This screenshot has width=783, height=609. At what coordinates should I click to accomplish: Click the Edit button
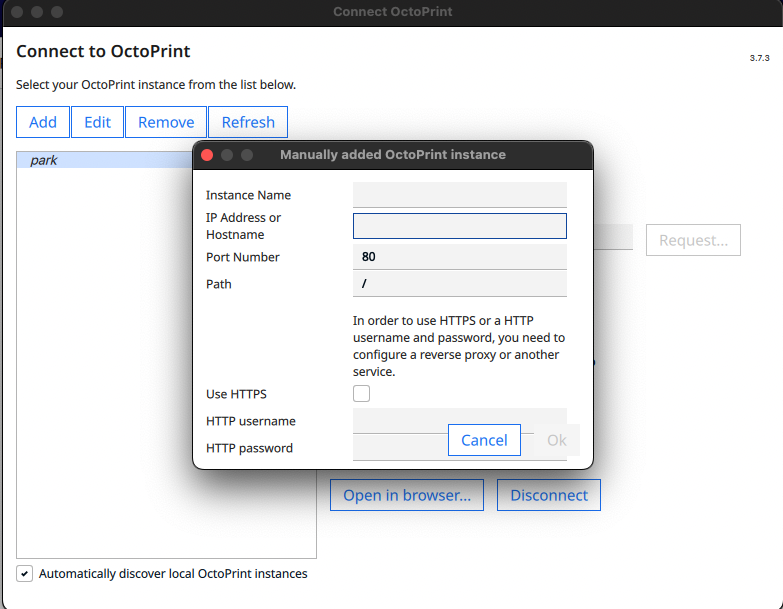click(x=97, y=122)
